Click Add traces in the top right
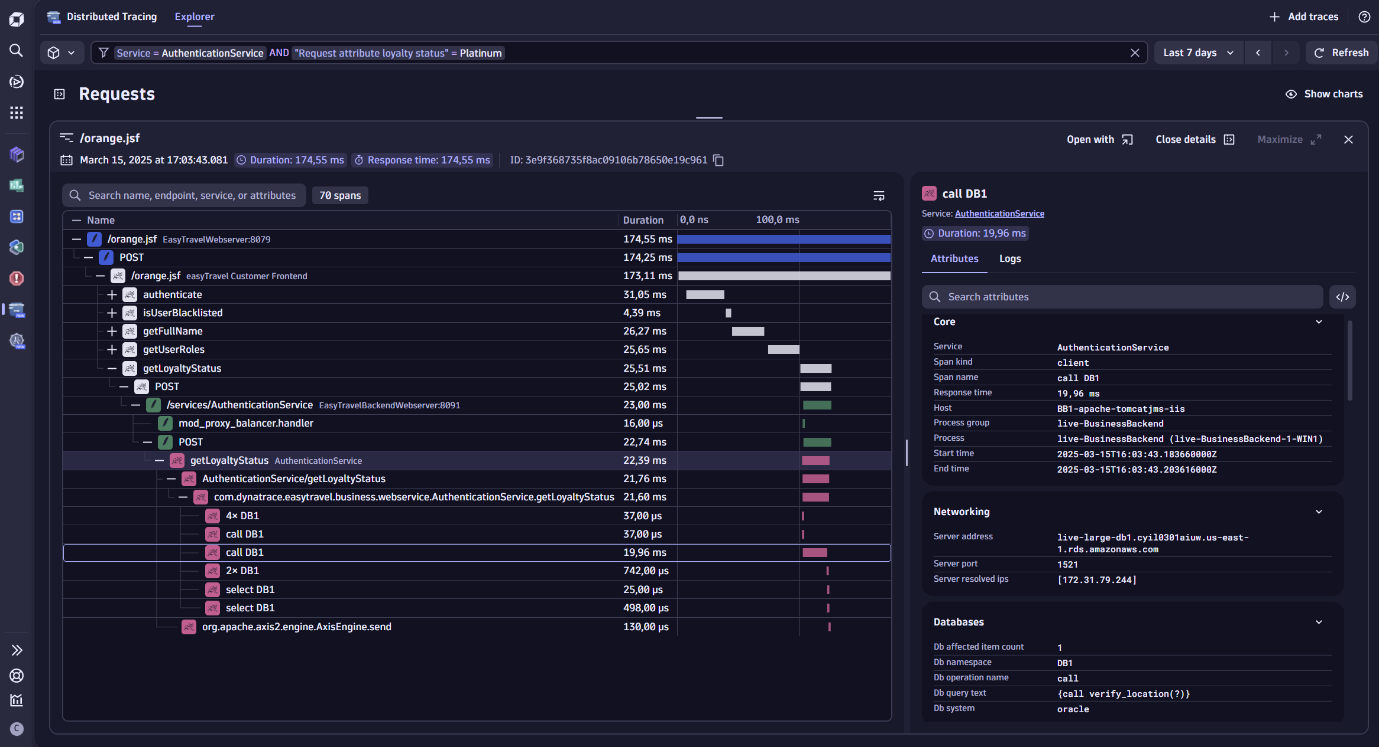The width and height of the screenshot is (1379, 747). [x=1304, y=16]
